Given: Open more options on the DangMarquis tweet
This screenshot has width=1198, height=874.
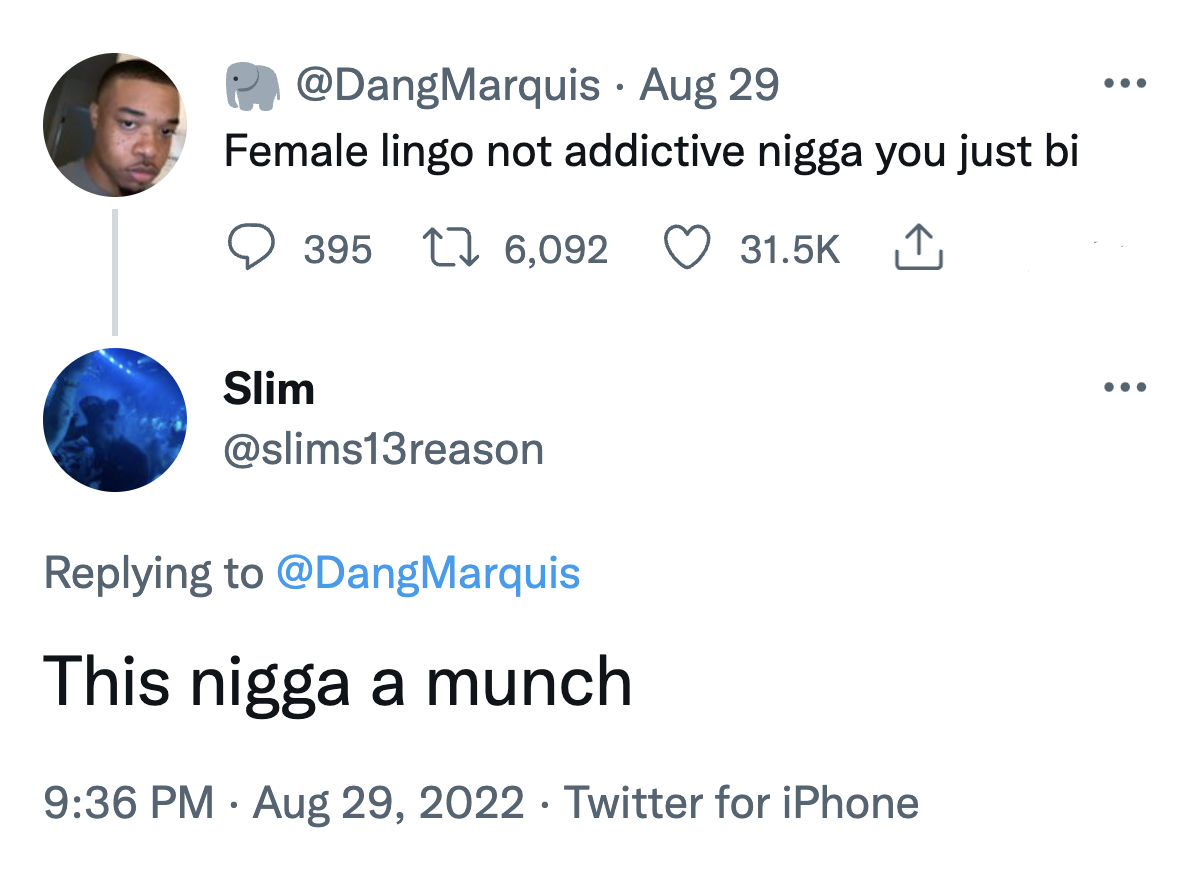Looking at the screenshot, I should [1126, 85].
